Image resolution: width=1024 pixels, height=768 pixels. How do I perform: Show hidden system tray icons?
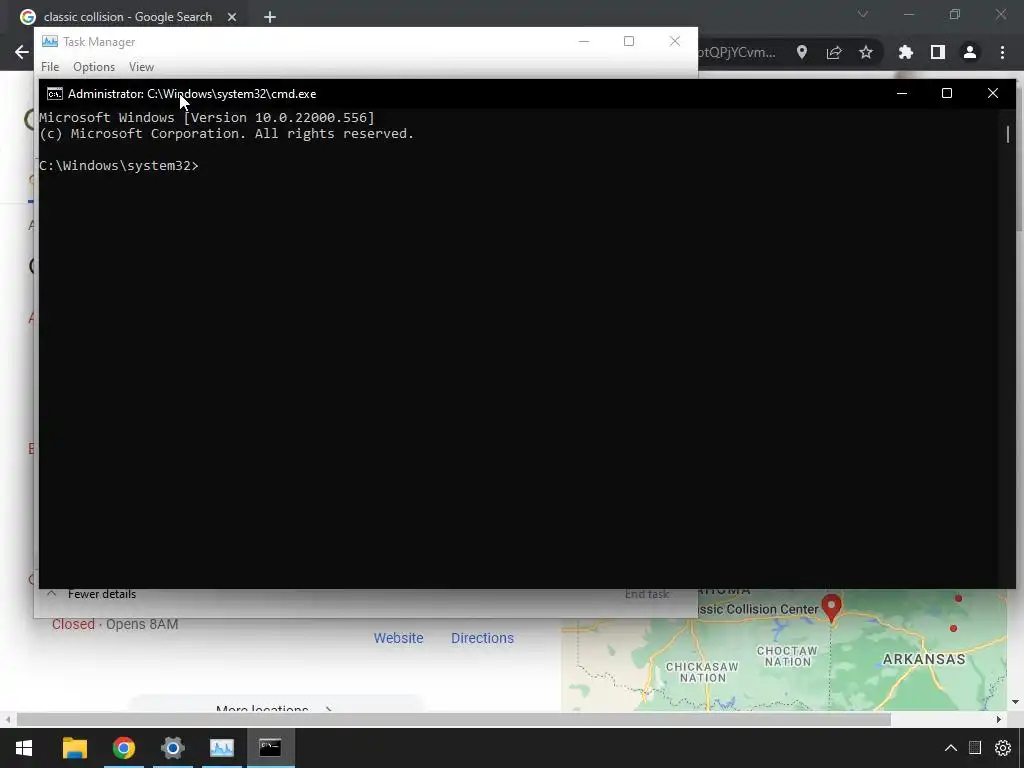(x=951, y=748)
